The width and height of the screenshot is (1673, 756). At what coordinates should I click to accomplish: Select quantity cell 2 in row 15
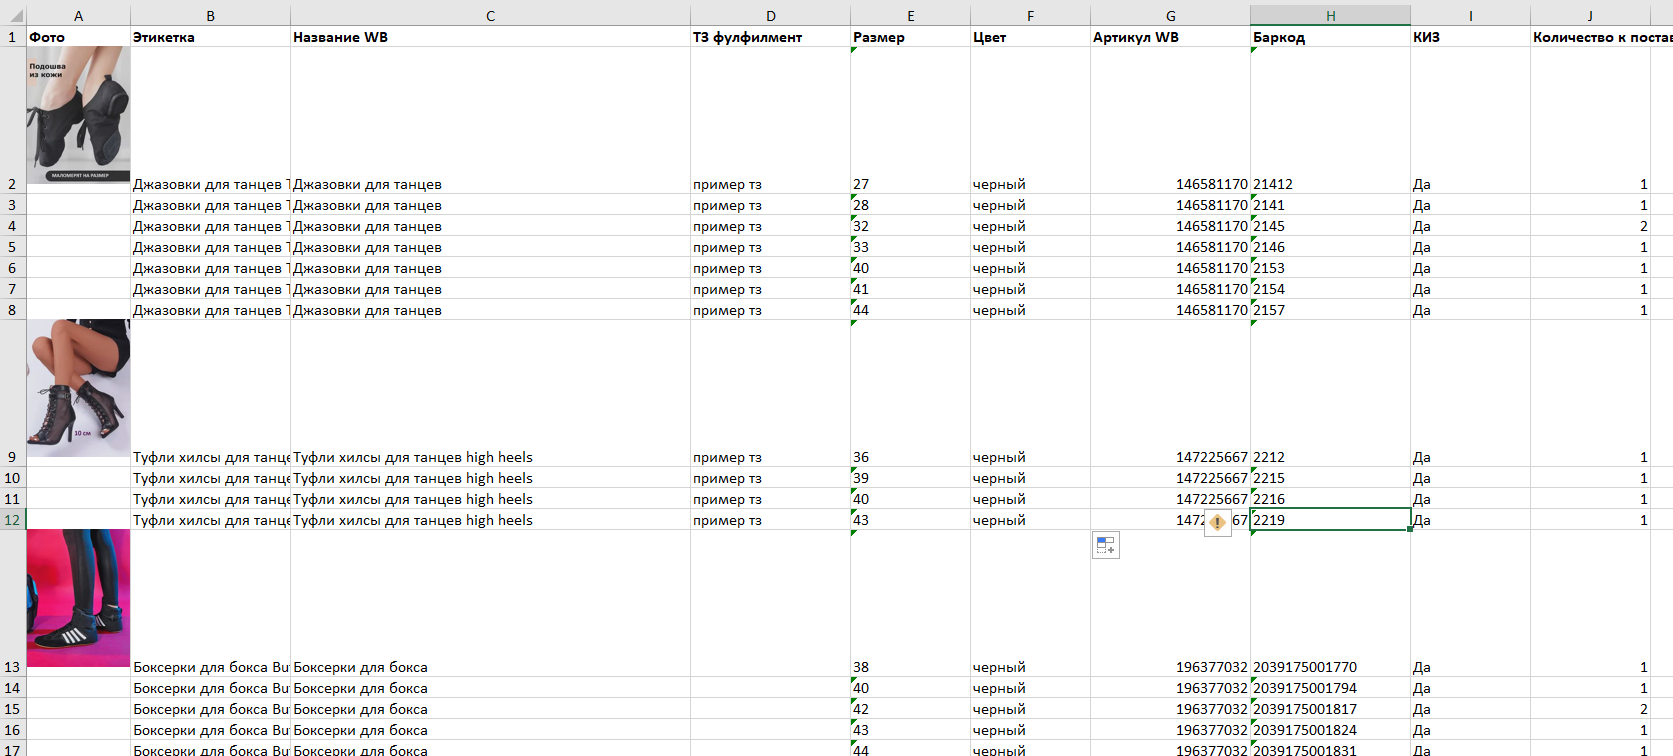(x=1590, y=709)
